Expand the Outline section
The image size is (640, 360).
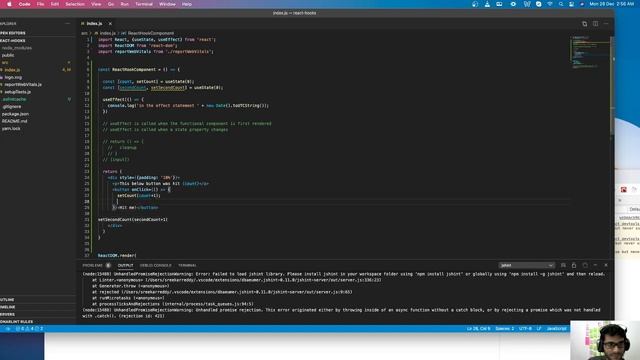[37, 300]
